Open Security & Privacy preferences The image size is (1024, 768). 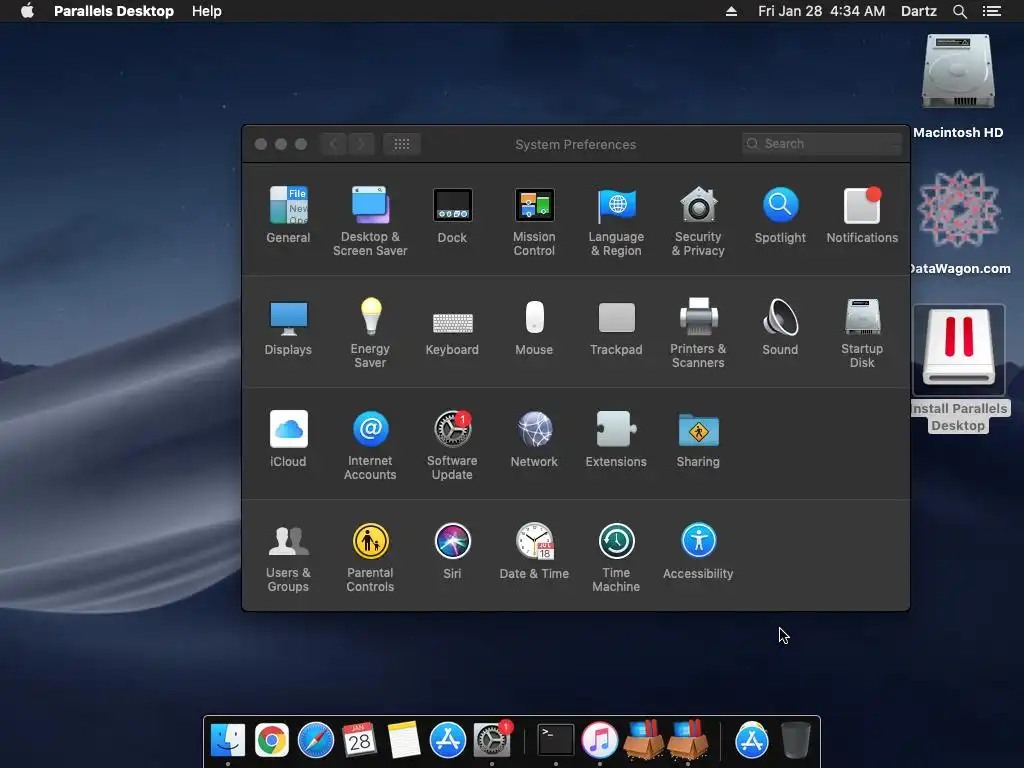(698, 221)
